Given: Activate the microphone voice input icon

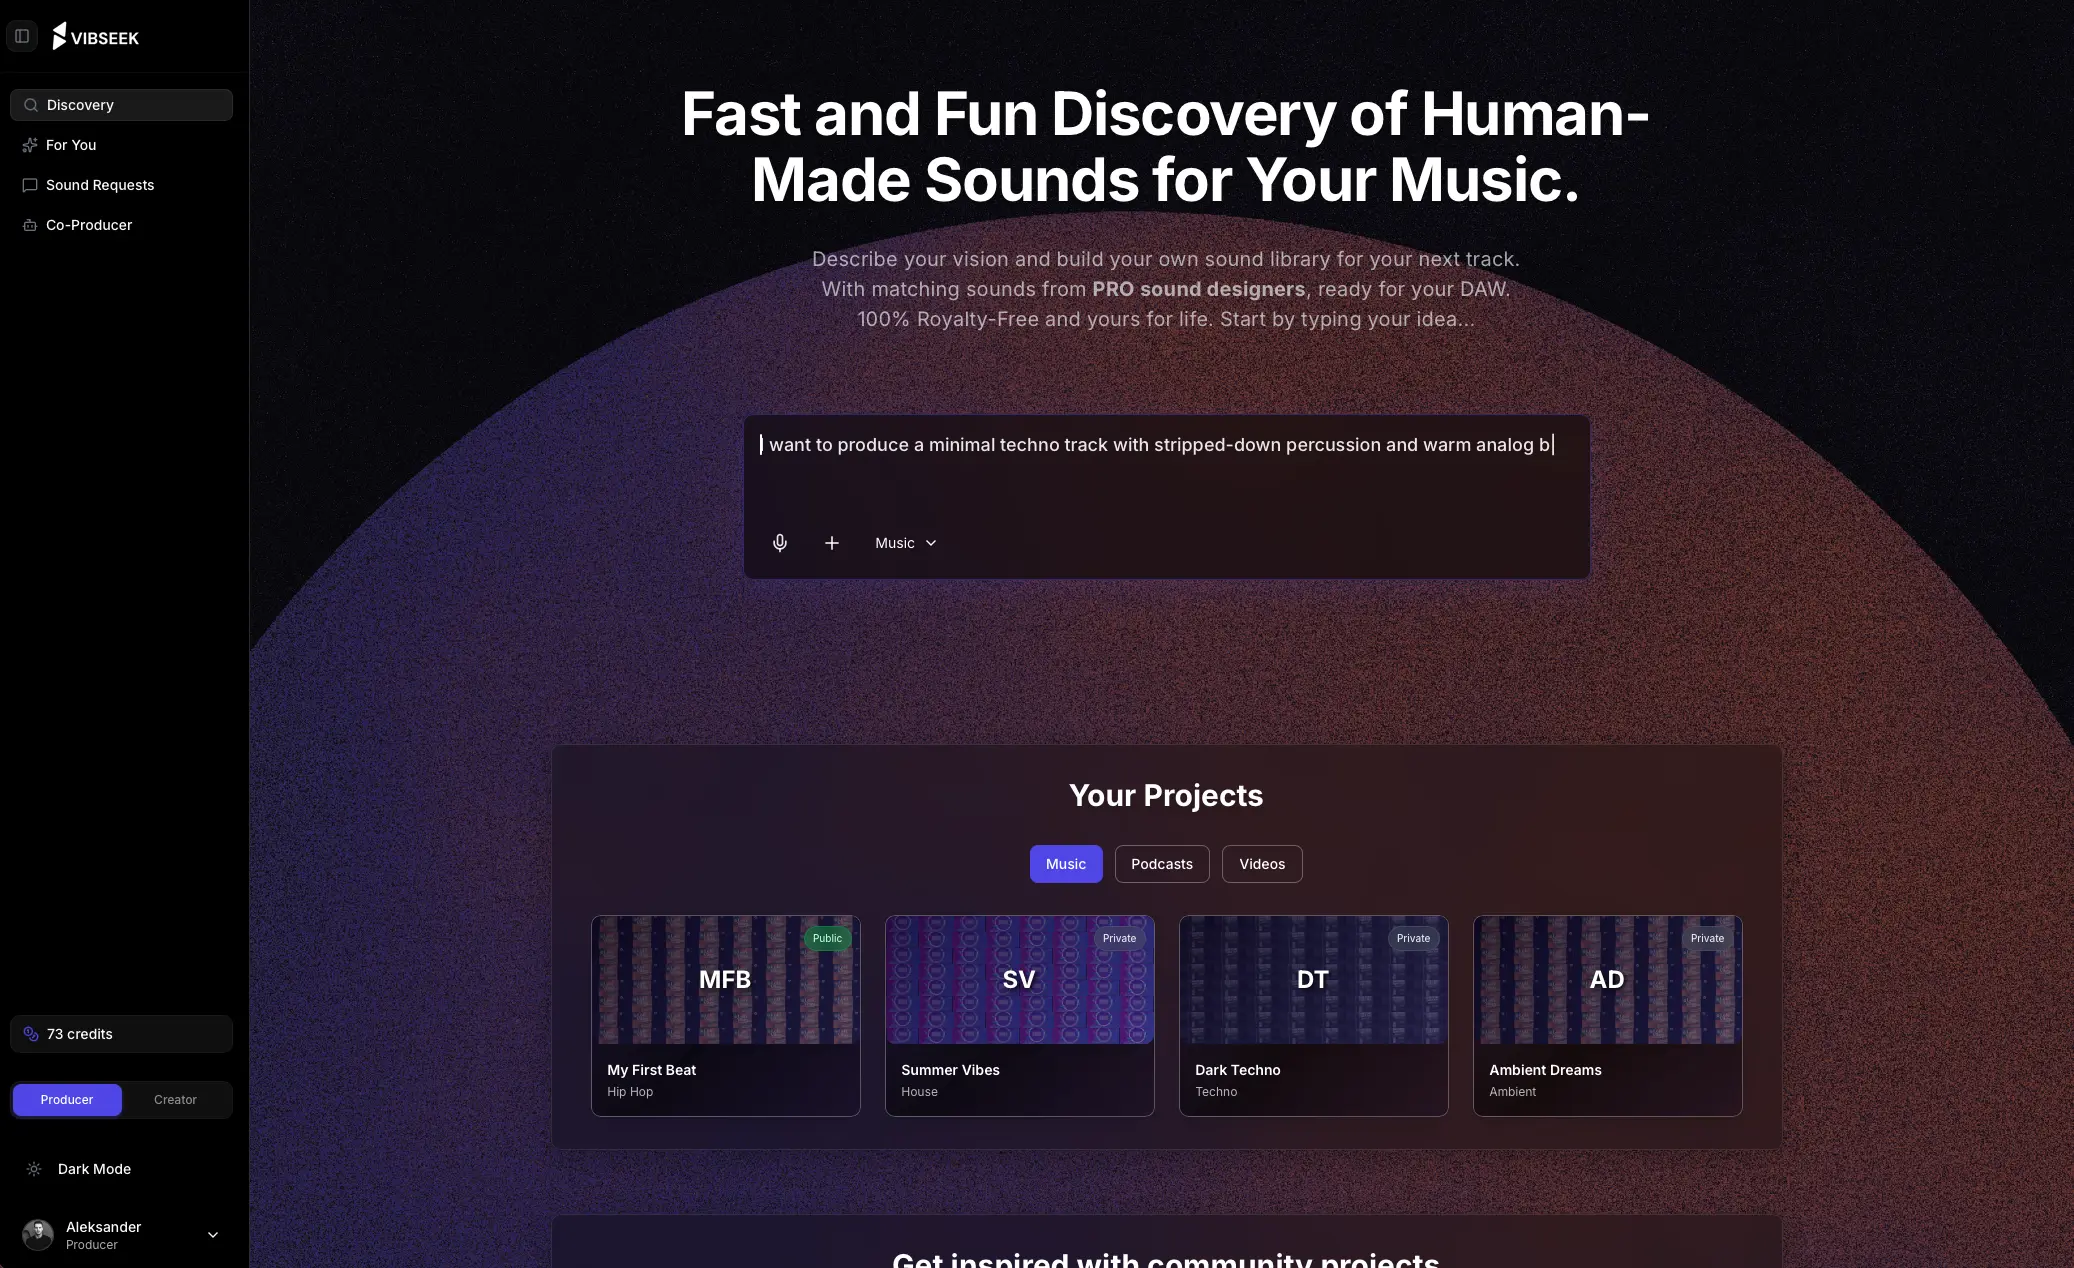Looking at the screenshot, I should tap(780, 543).
